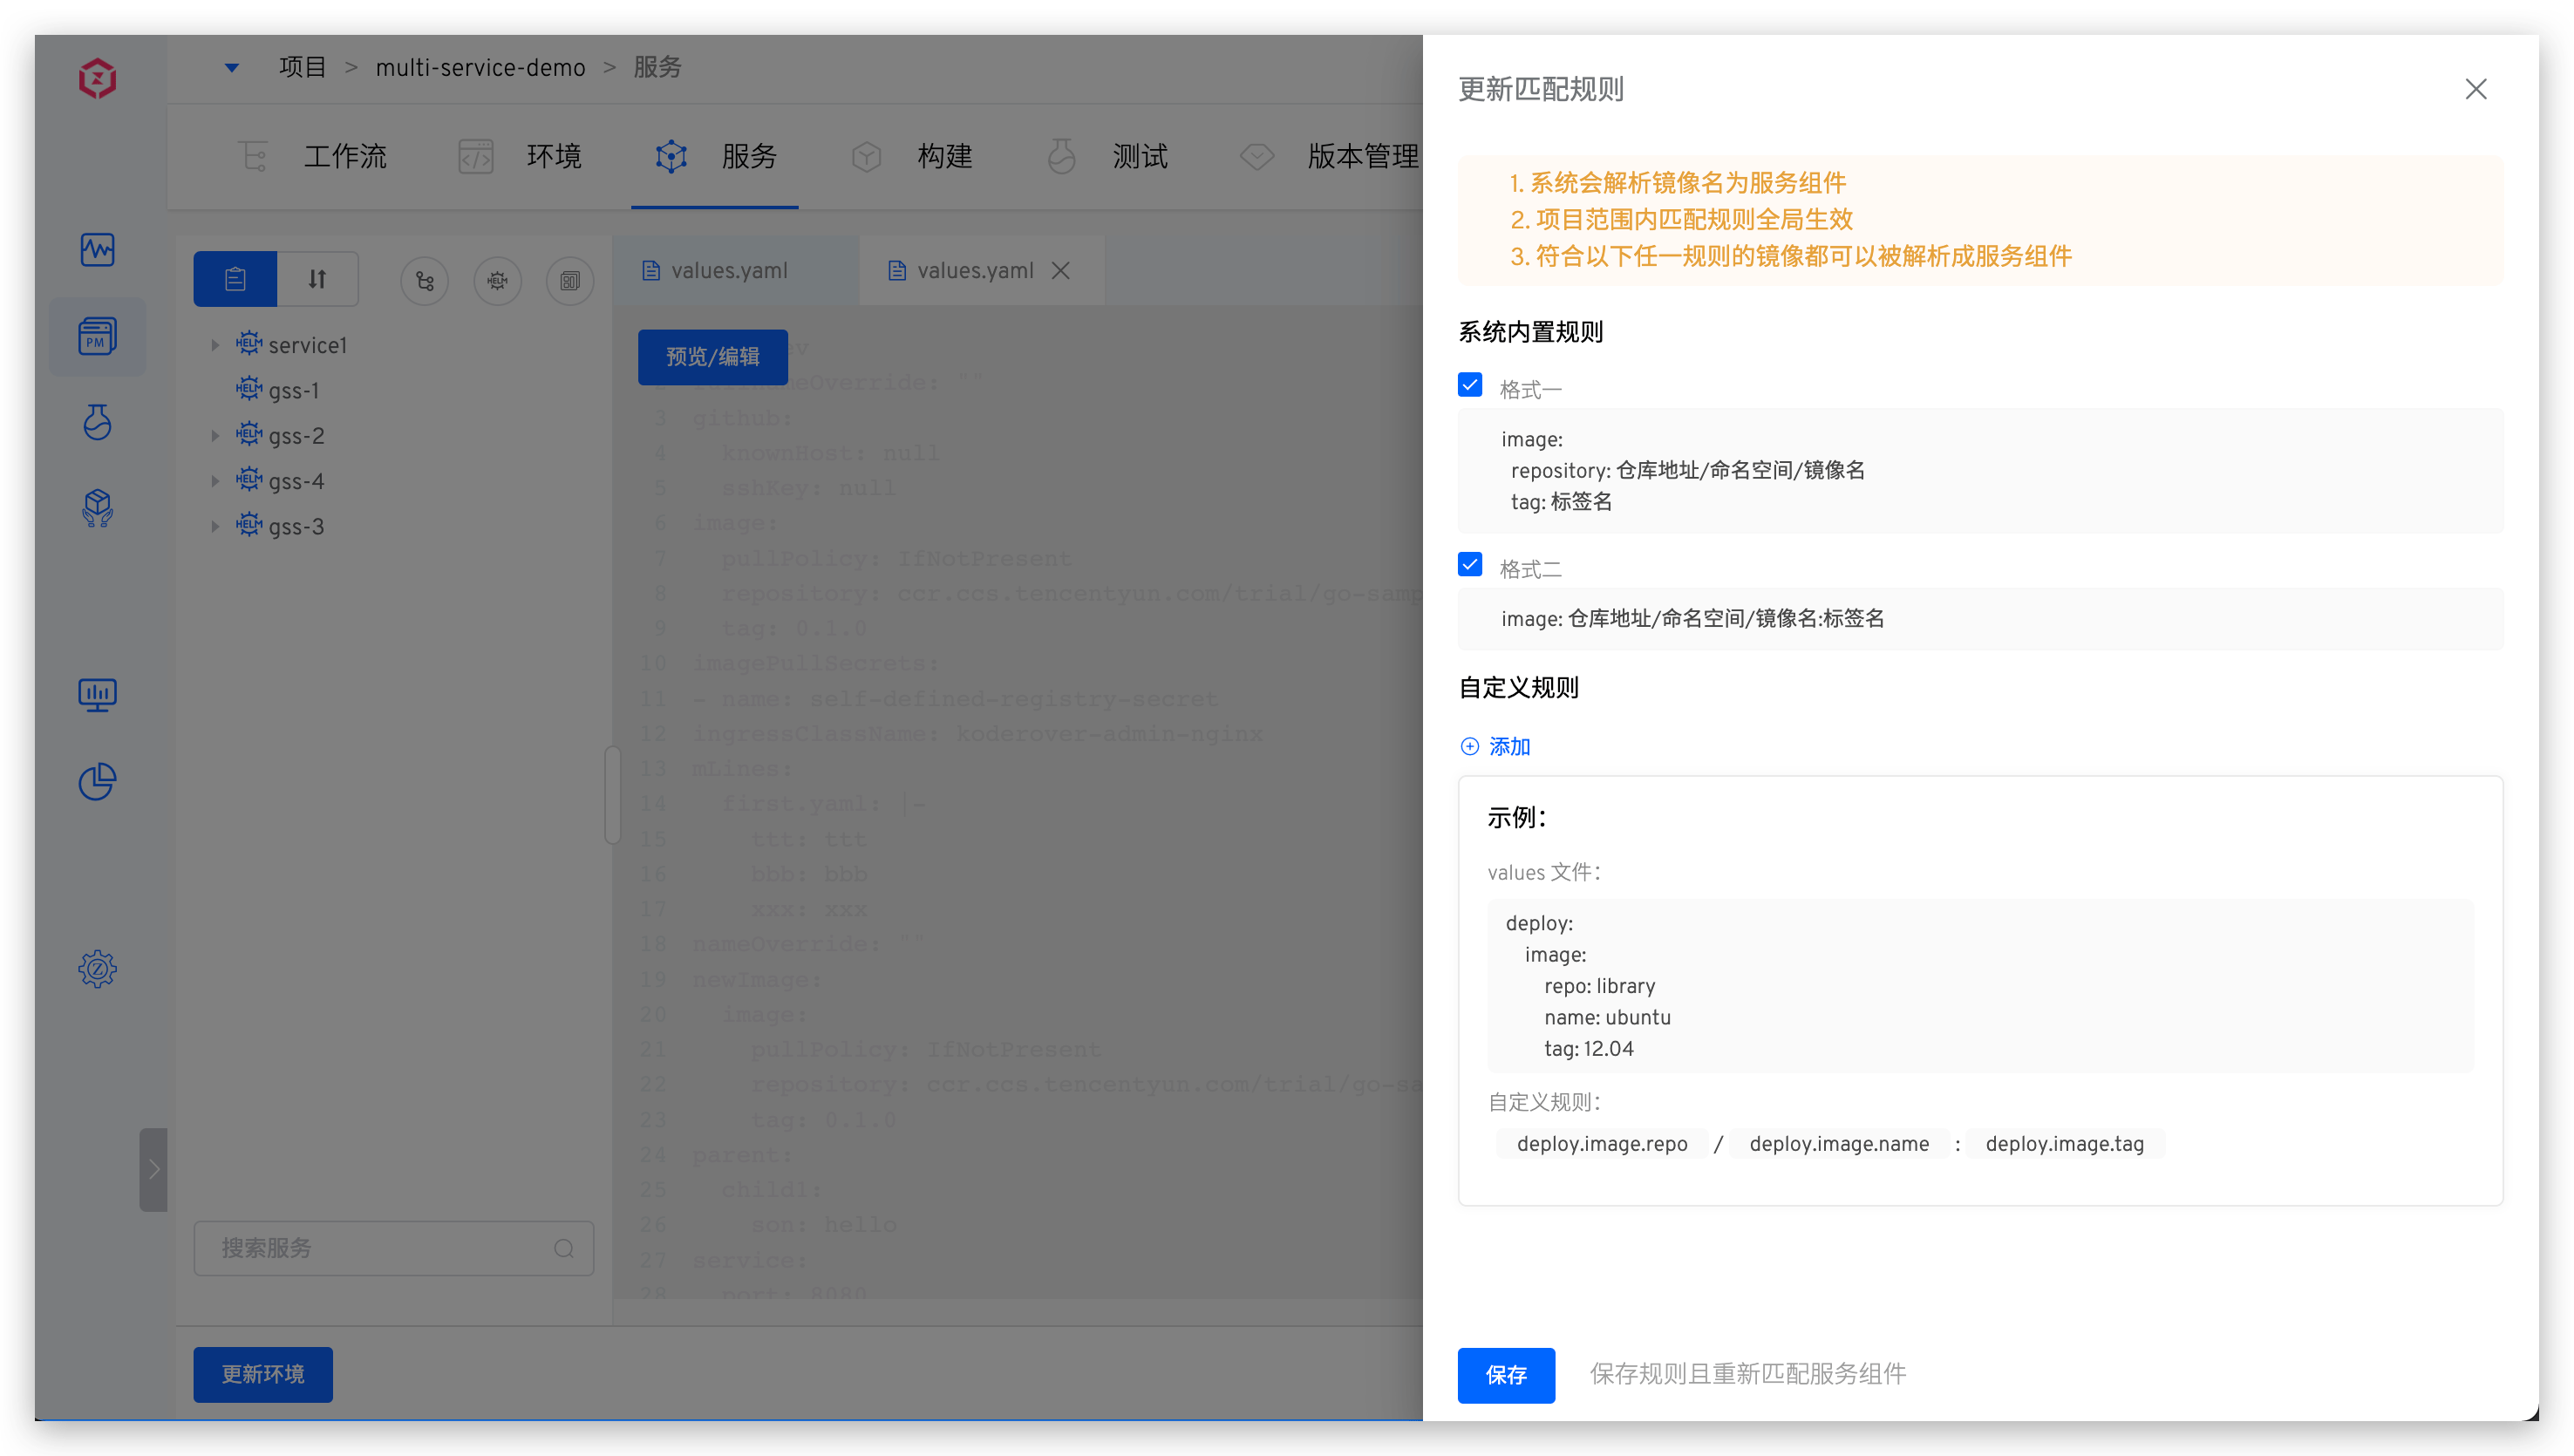
Task: Open the data dashboard monitor sidebar icon
Action: (97, 694)
